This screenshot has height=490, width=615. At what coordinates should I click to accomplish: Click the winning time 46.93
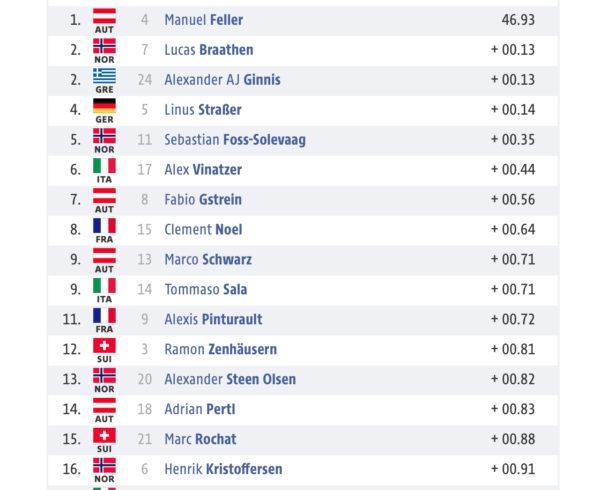point(518,20)
